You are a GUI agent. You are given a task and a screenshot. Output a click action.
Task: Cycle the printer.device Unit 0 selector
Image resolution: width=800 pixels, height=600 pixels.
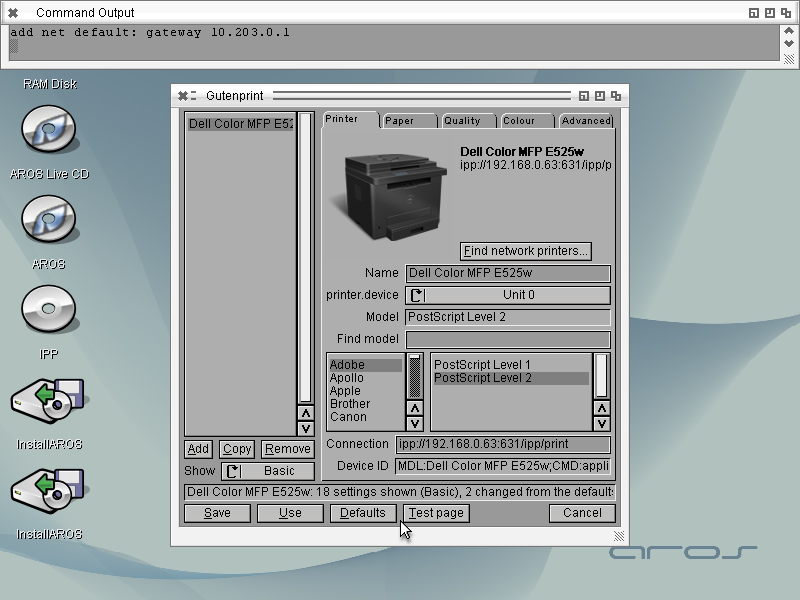click(508, 295)
